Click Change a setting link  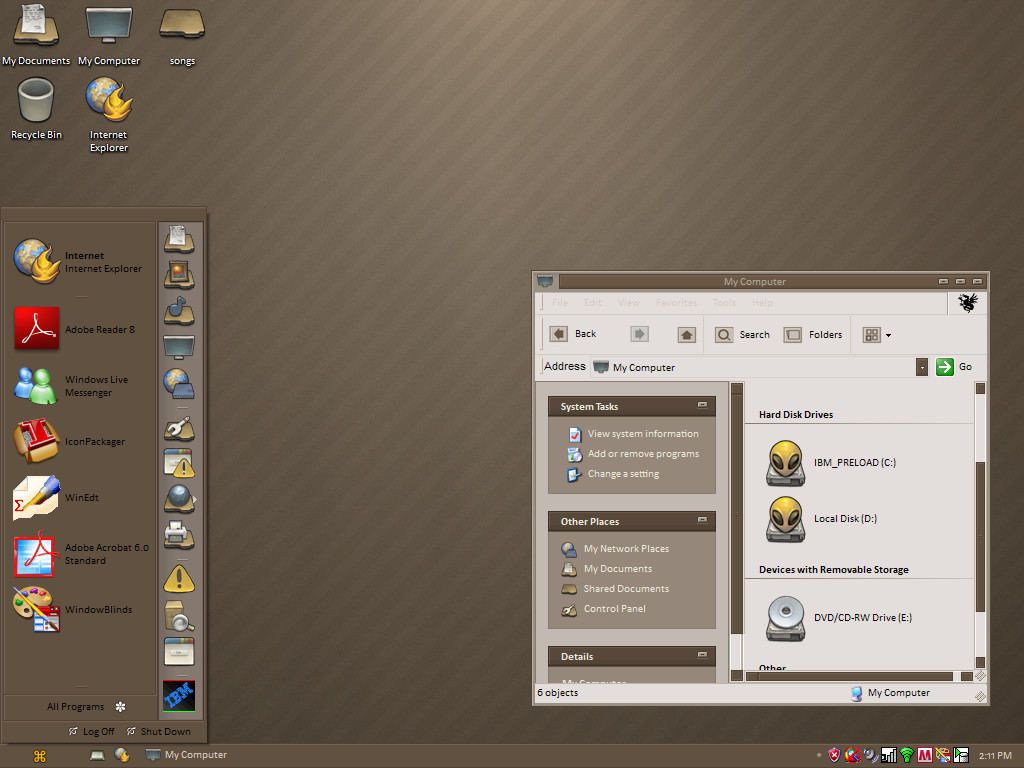(613, 474)
